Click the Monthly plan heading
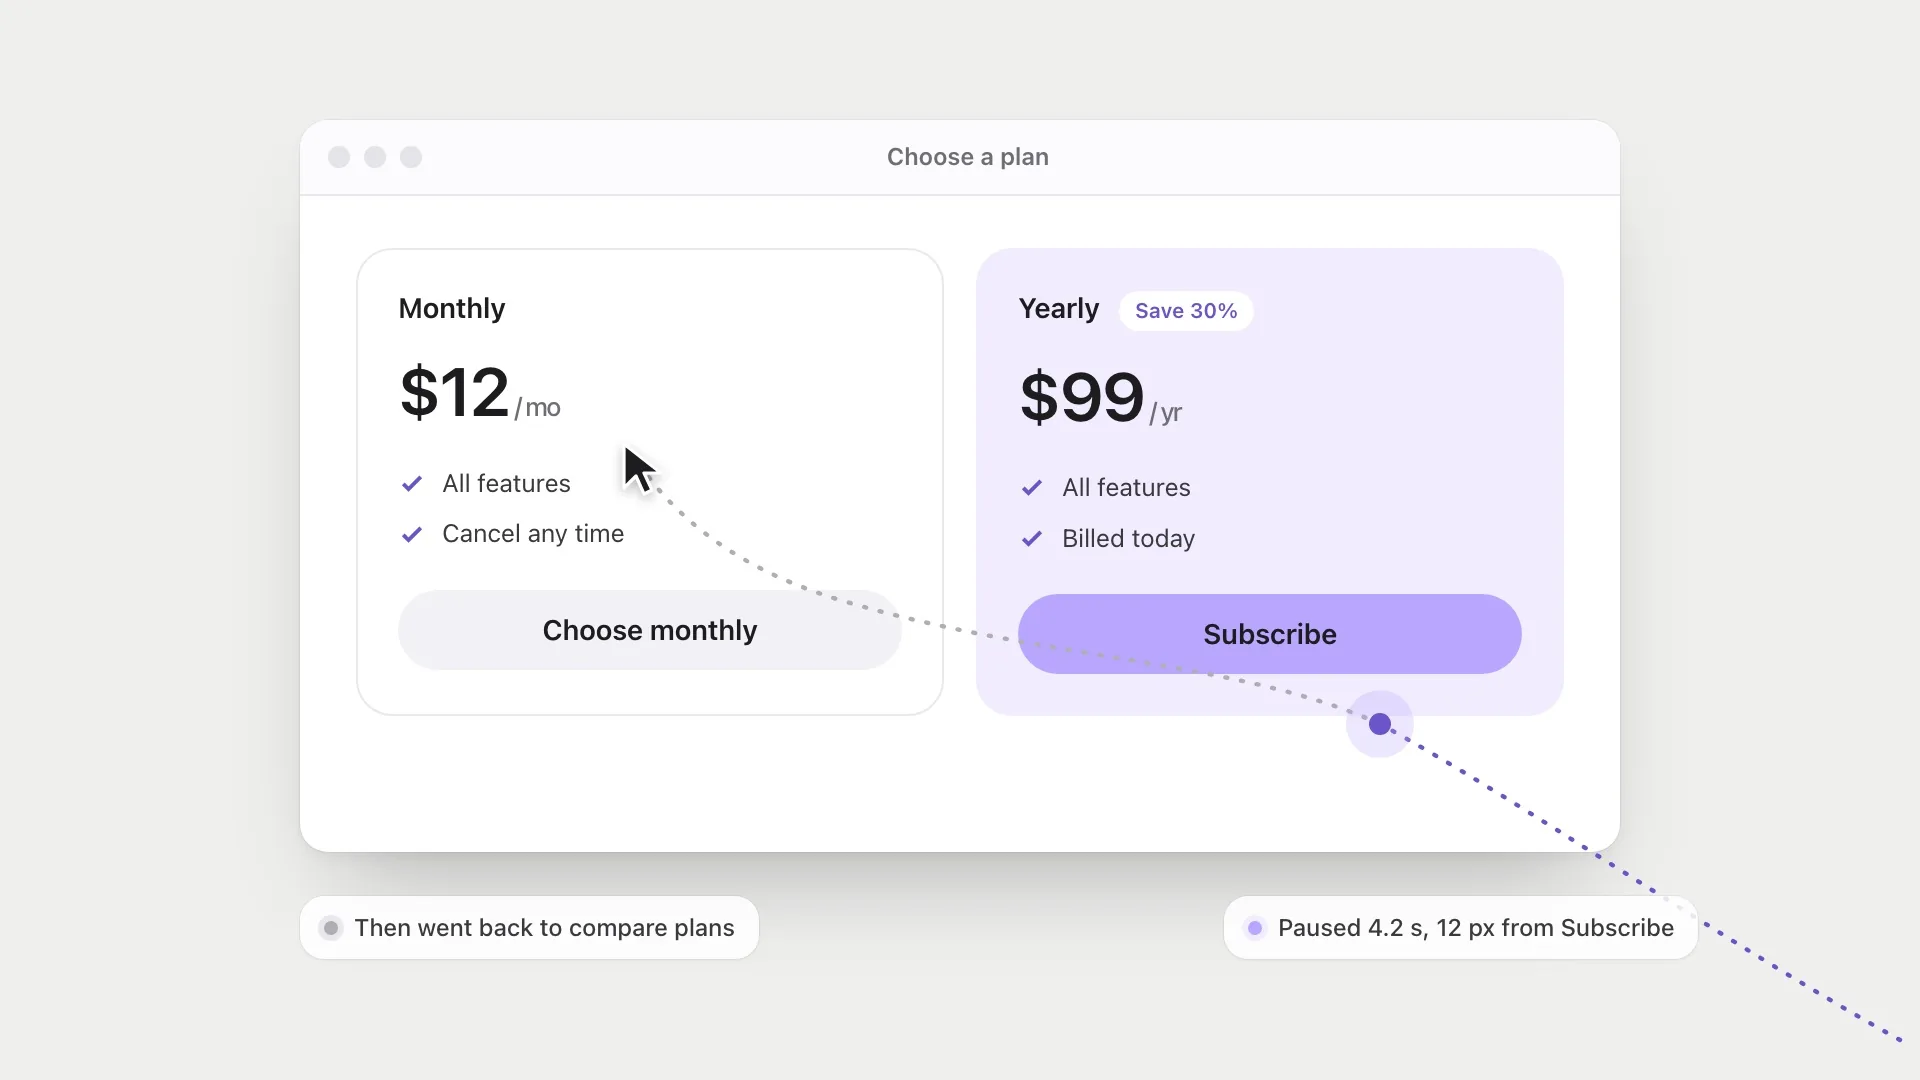Image resolution: width=1920 pixels, height=1080 pixels. click(x=452, y=308)
